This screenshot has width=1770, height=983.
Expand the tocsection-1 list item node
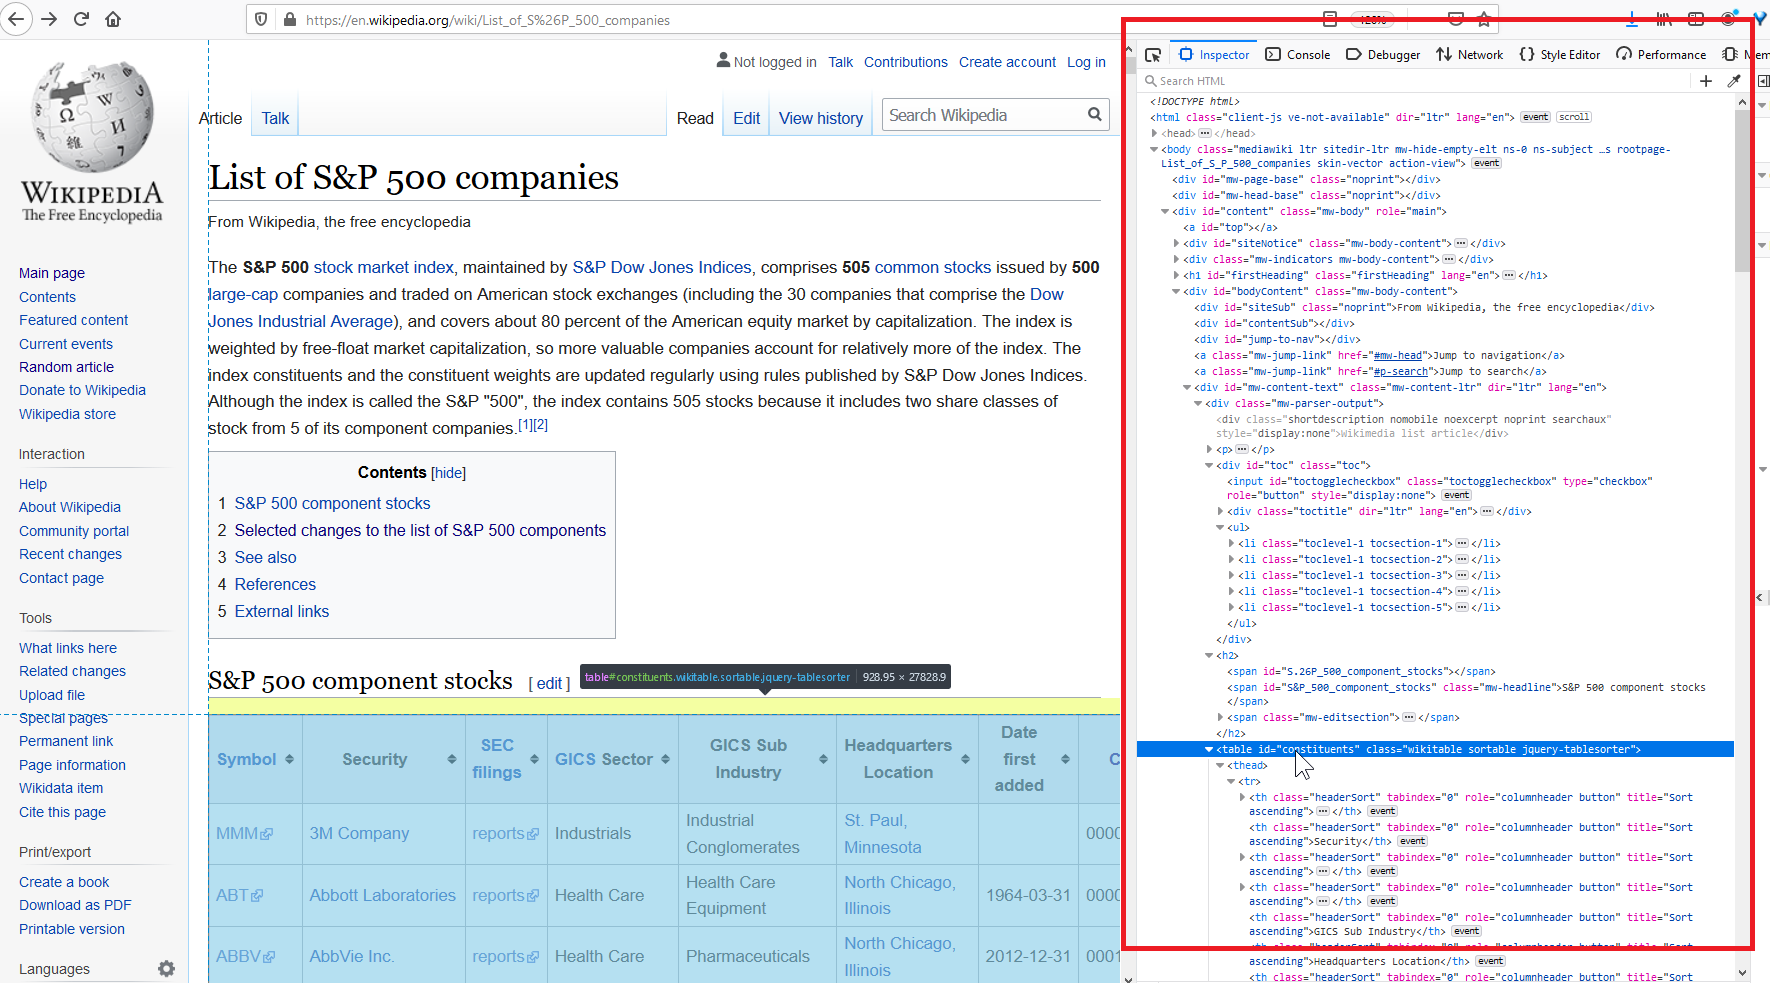tap(1231, 543)
